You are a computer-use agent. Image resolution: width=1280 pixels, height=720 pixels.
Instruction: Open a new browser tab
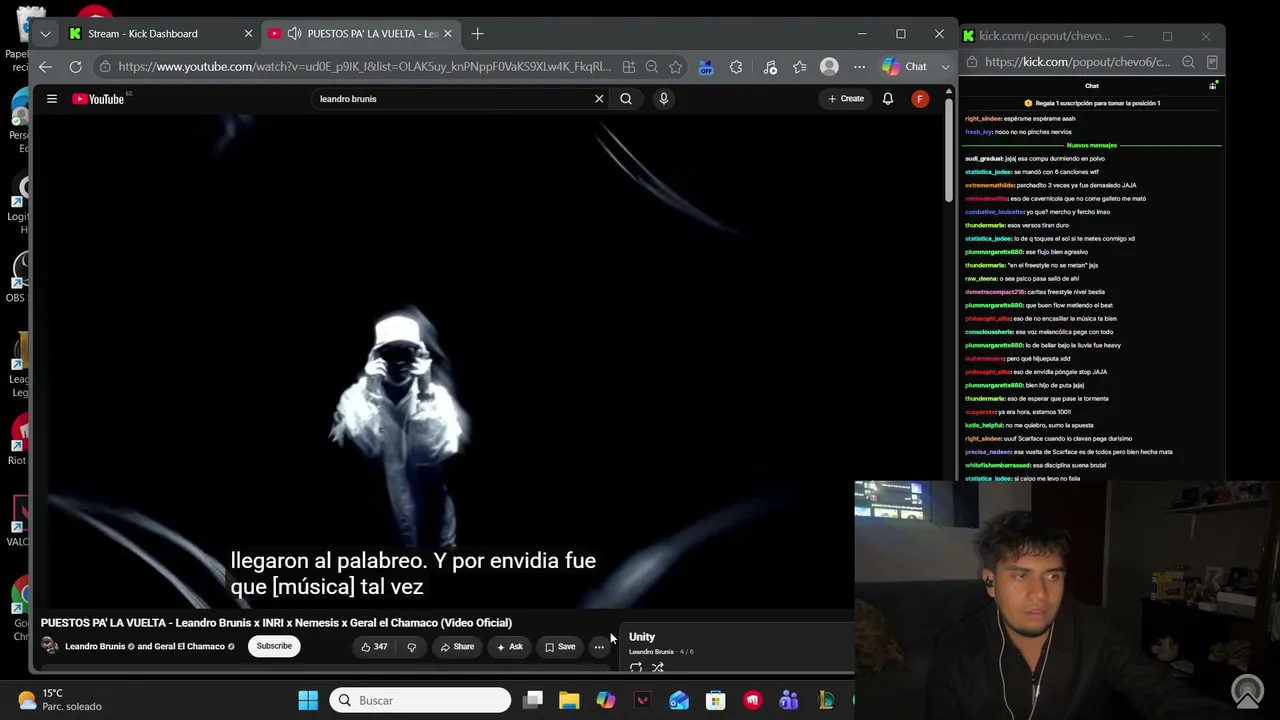click(x=477, y=34)
